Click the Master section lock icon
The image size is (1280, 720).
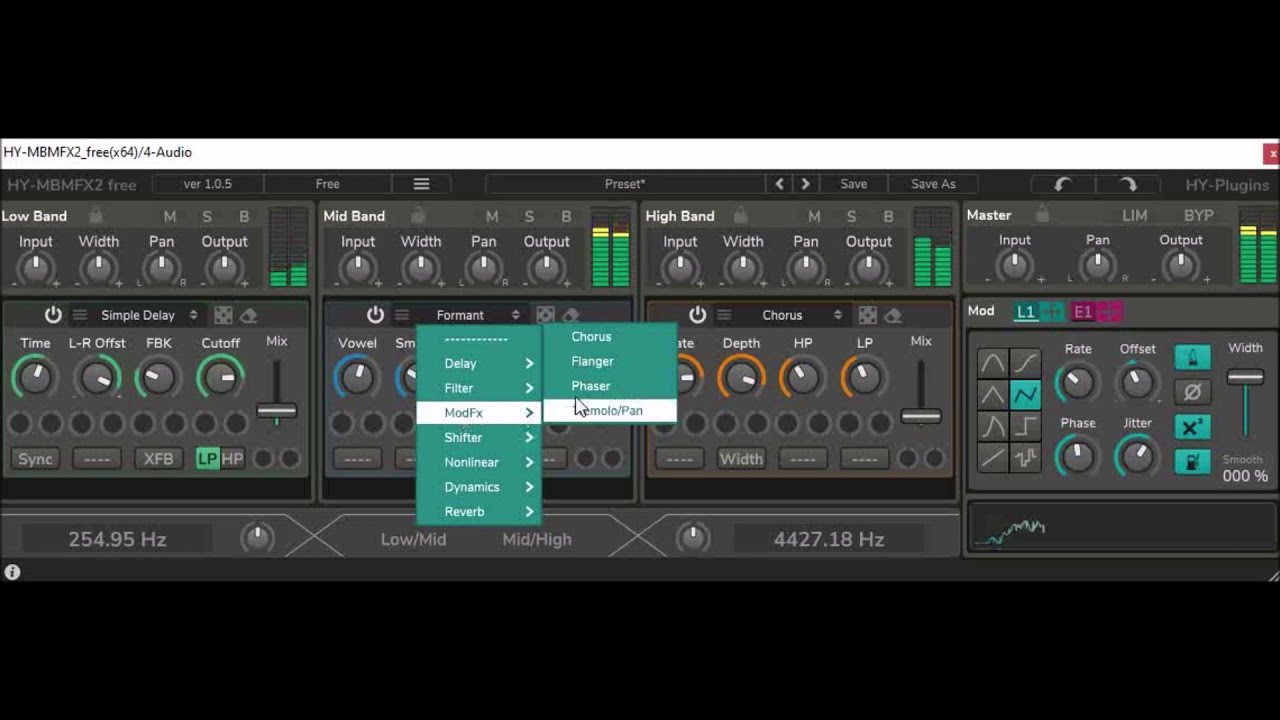[1042, 214]
